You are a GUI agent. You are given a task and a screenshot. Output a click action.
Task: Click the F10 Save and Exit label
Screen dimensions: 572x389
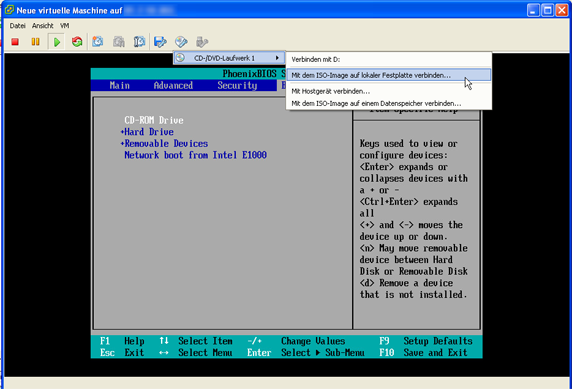(423, 353)
